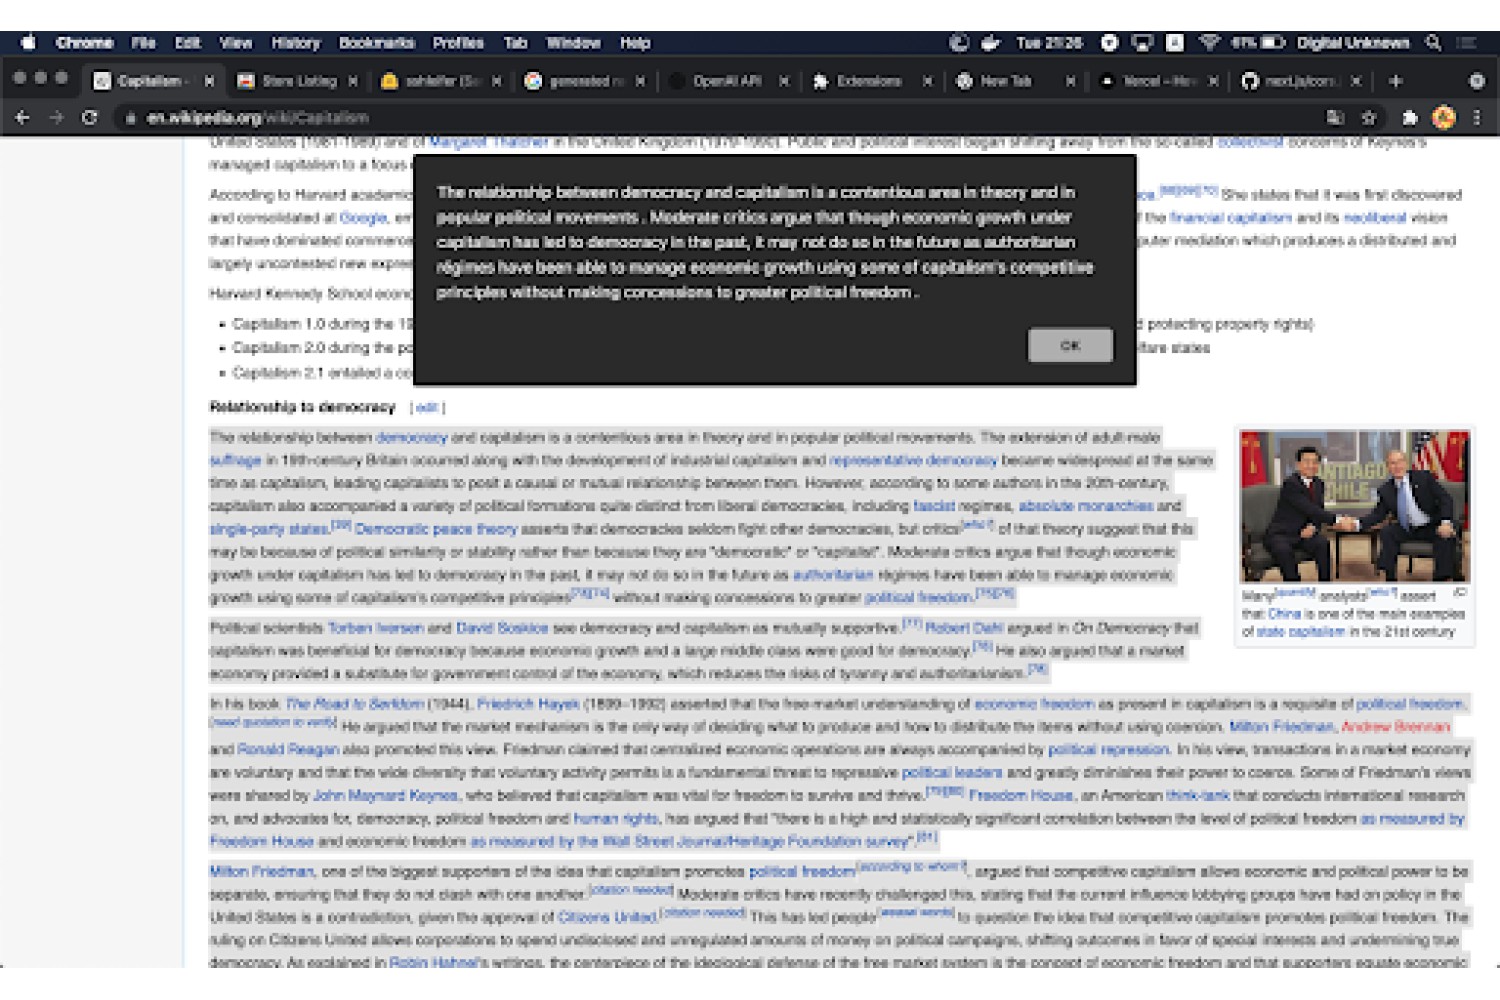Image resolution: width=1500 pixels, height=1000 pixels.
Task: Open the display mirroring menu bar icon
Action: (1142, 42)
